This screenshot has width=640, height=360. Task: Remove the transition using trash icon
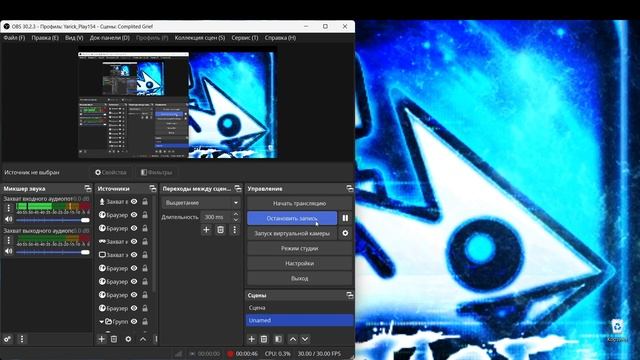click(x=220, y=230)
